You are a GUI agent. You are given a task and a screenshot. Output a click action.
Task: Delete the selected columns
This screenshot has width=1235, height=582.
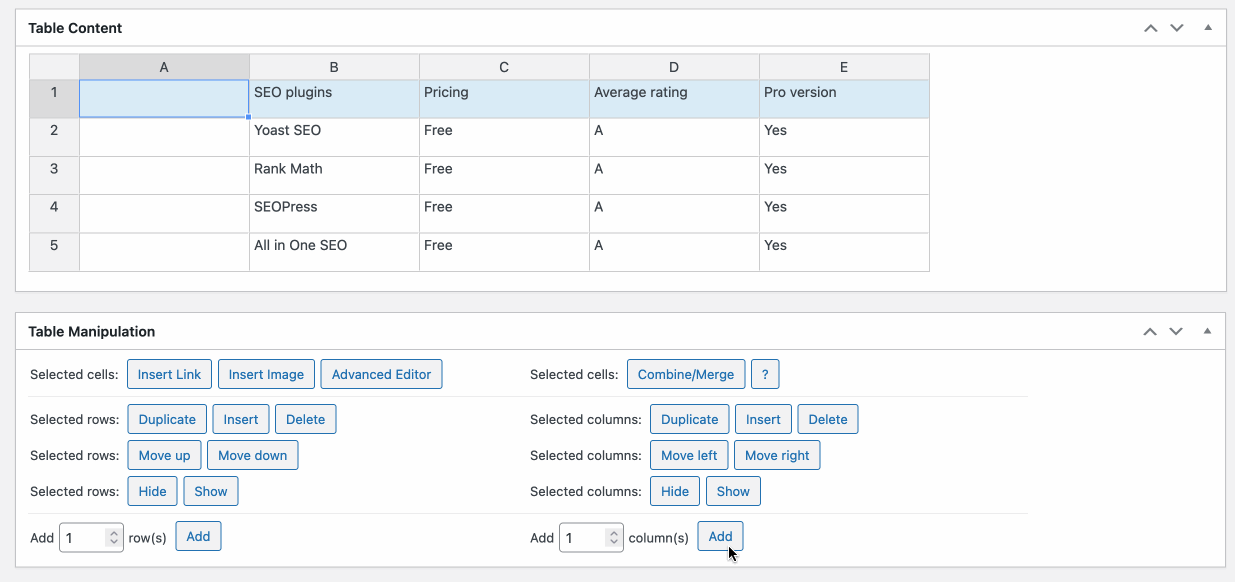[x=828, y=419]
